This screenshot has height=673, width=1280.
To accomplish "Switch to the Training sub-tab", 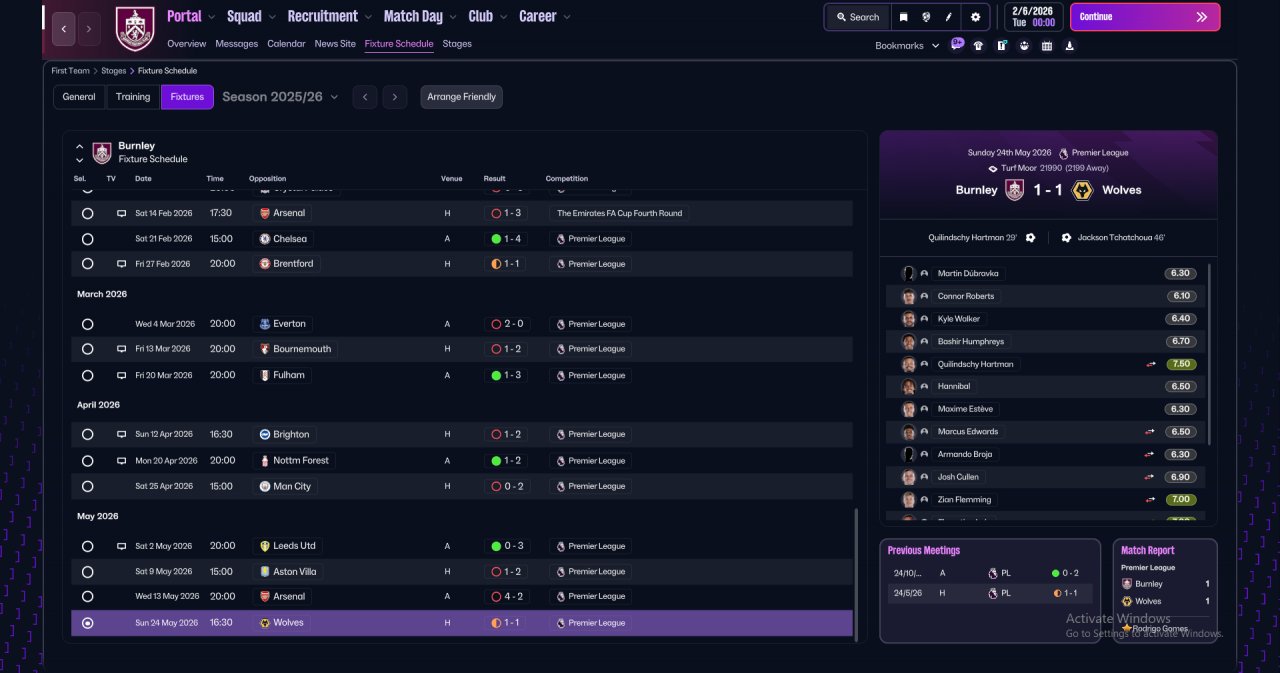I will click(x=133, y=97).
